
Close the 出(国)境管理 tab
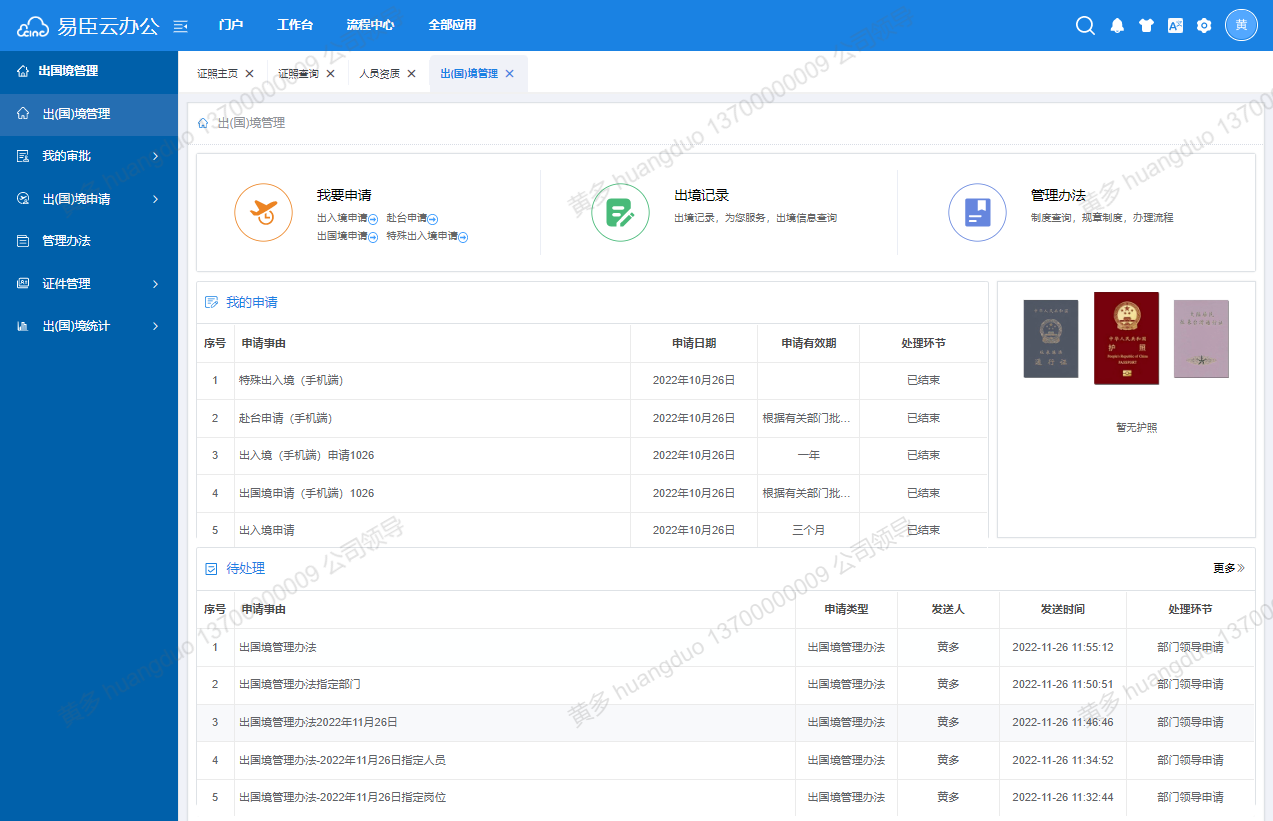click(509, 74)
